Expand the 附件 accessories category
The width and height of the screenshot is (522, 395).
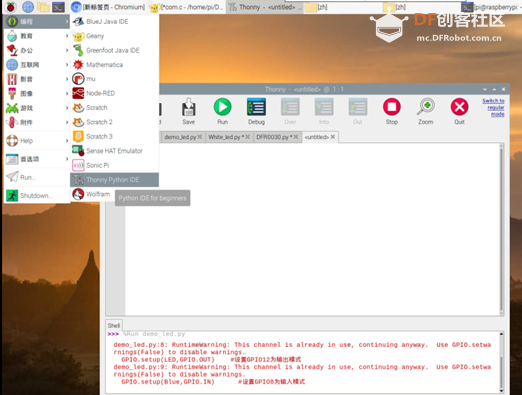(x=37, y=122)
